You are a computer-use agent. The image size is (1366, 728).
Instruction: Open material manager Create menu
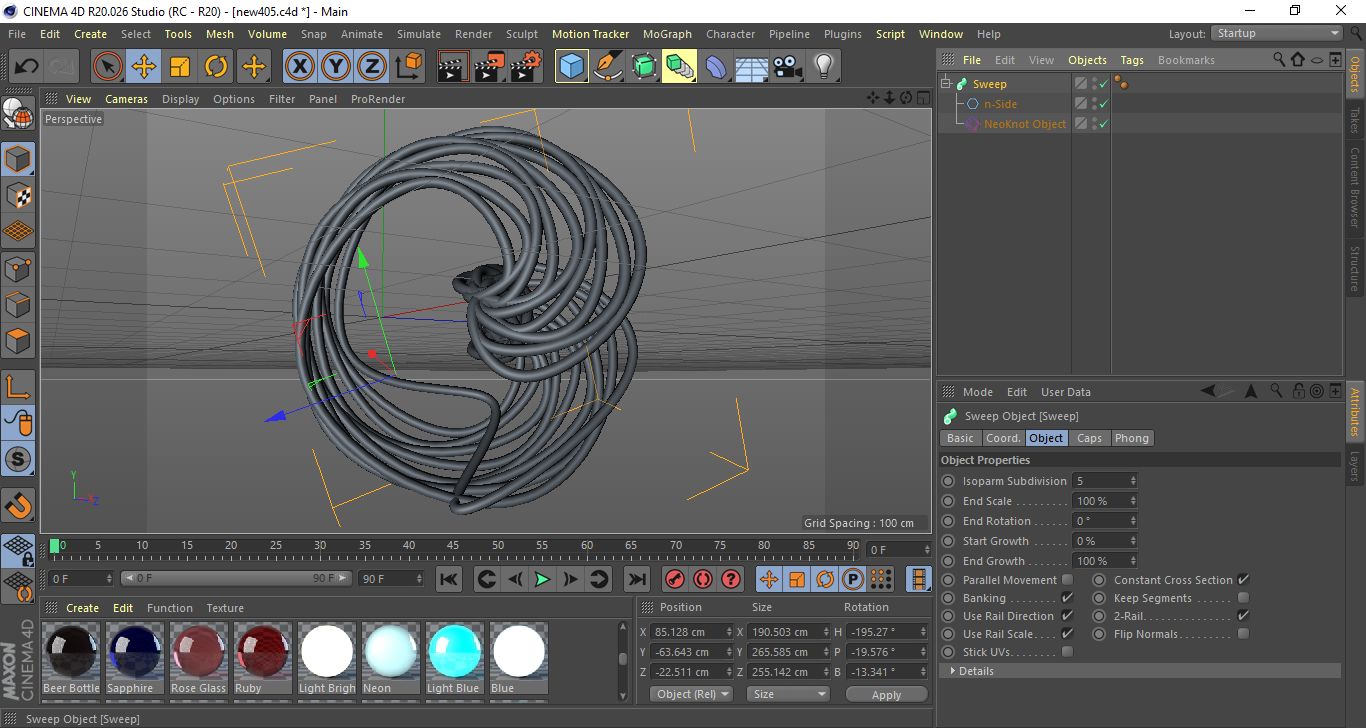[82, 608]
